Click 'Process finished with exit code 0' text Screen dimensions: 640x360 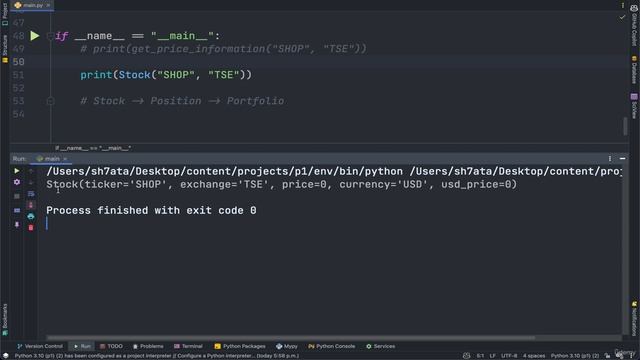point(151,211)
